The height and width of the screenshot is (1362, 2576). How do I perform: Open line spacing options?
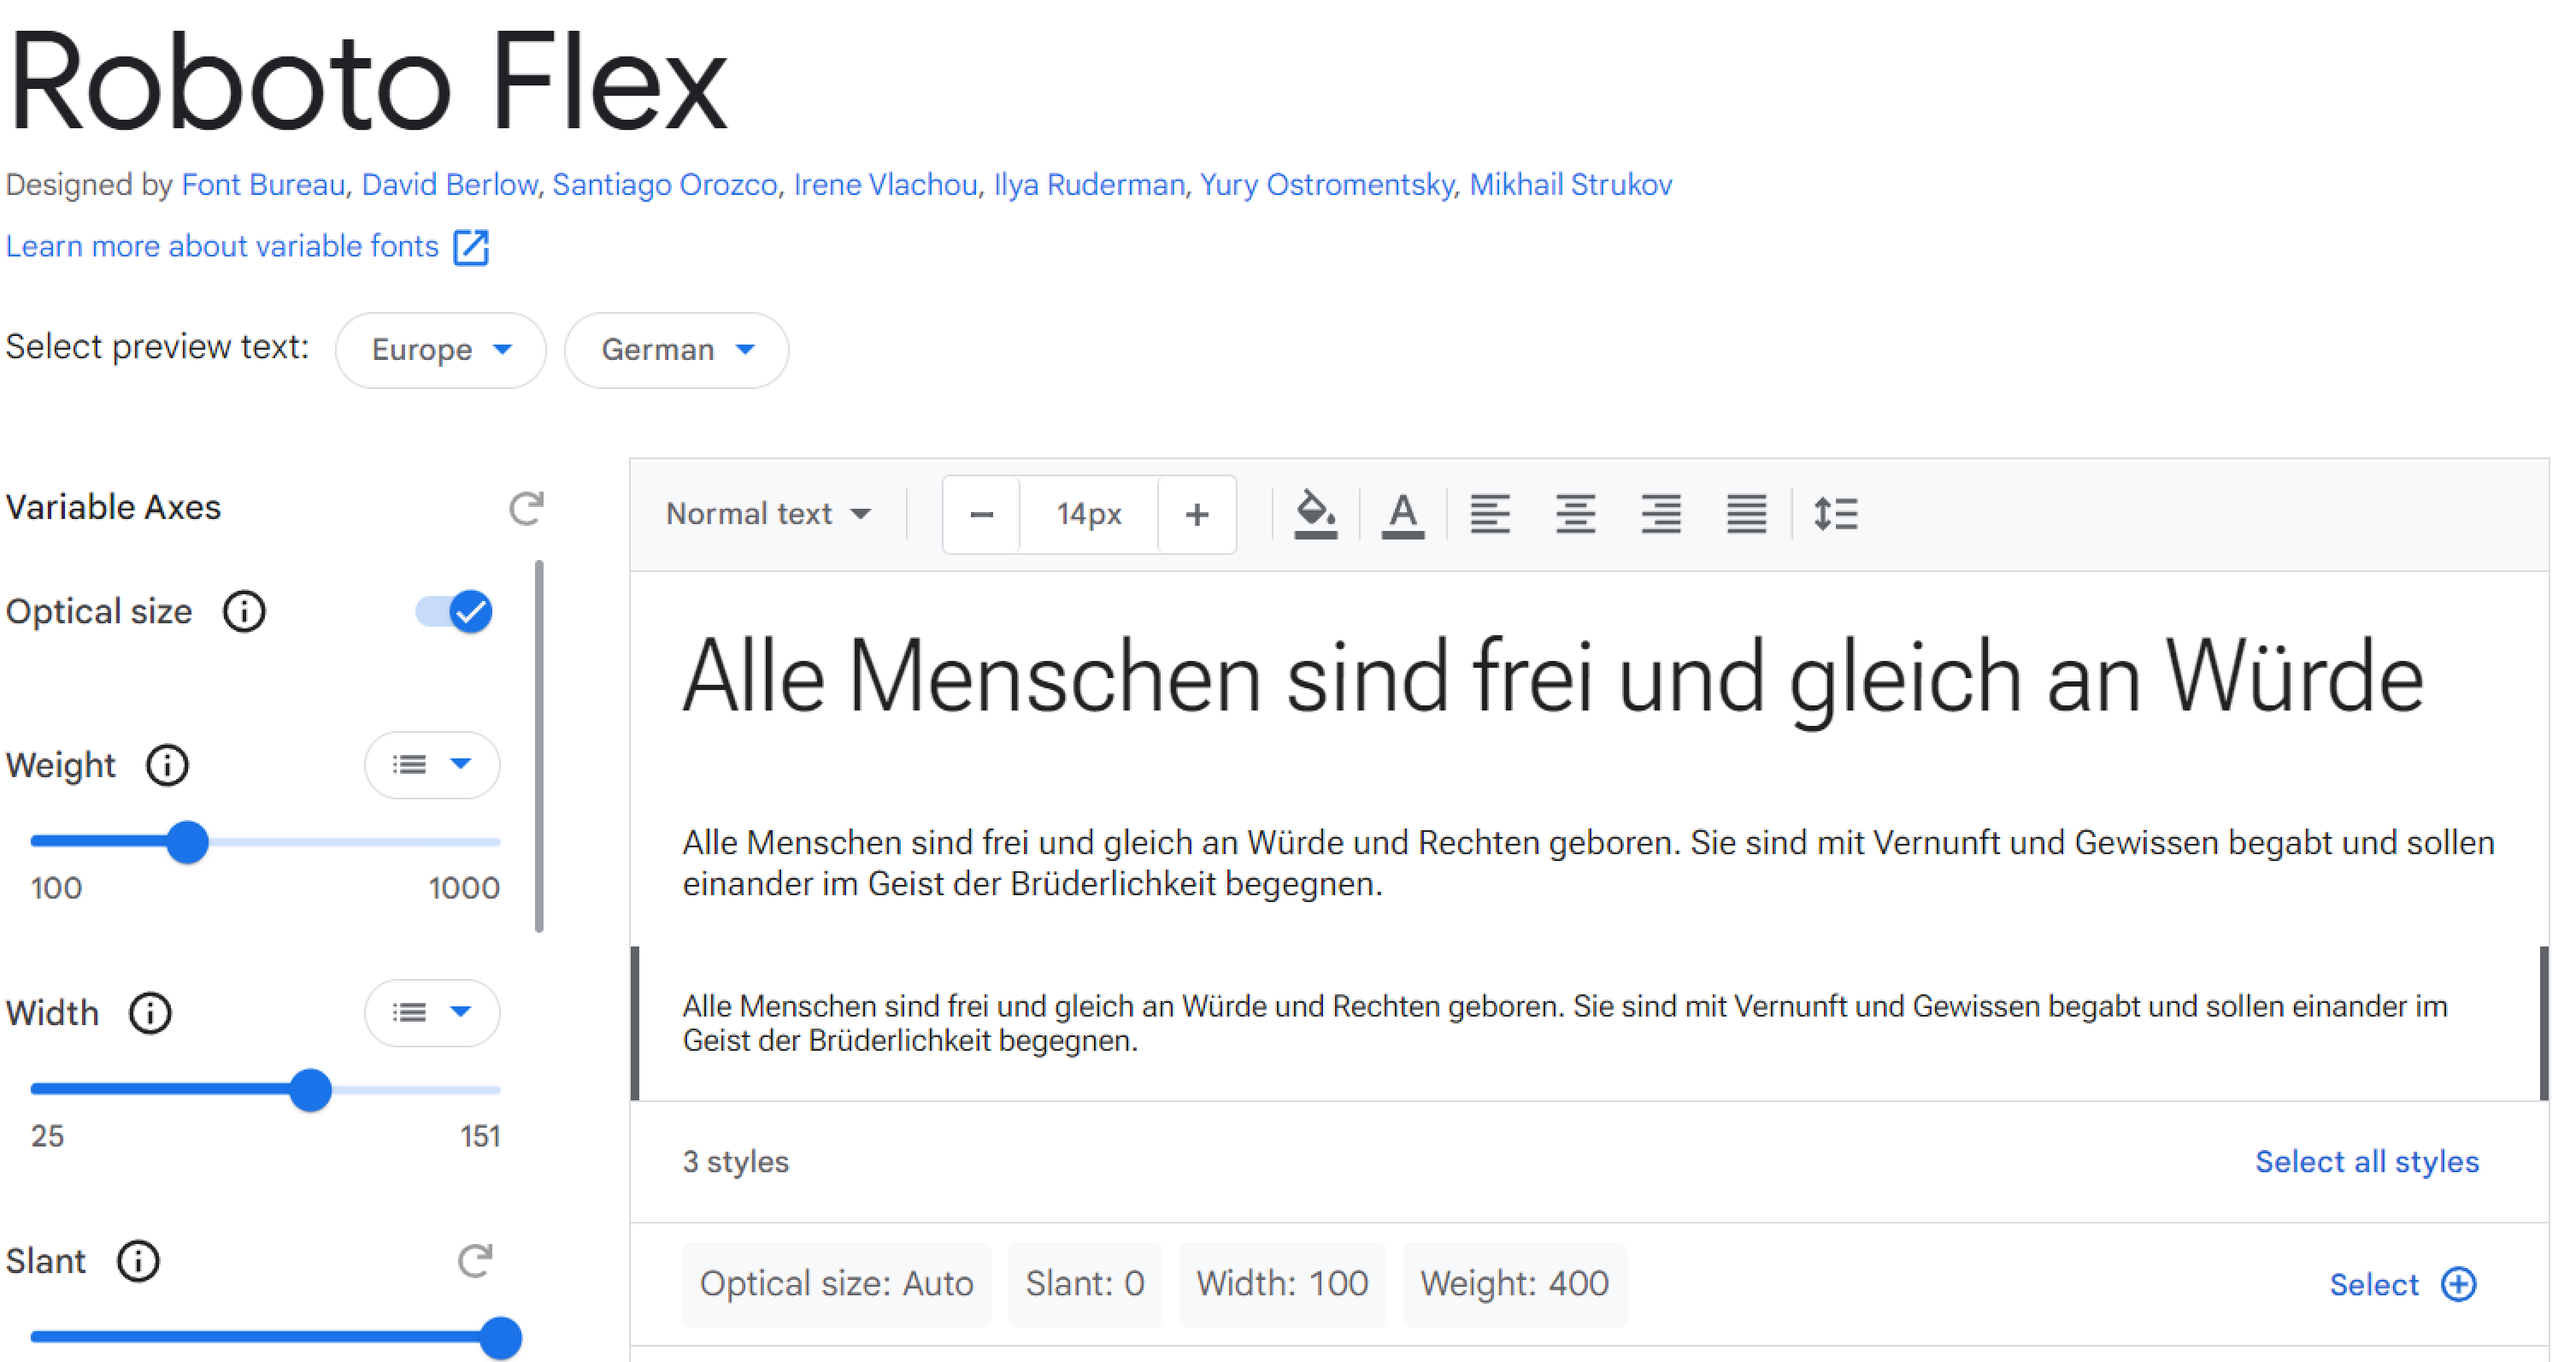[1835, 514]
